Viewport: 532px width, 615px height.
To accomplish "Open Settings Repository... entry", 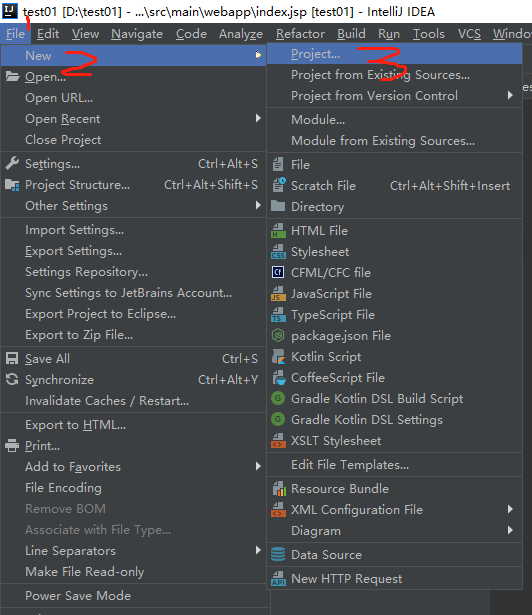I will point(133,272).
